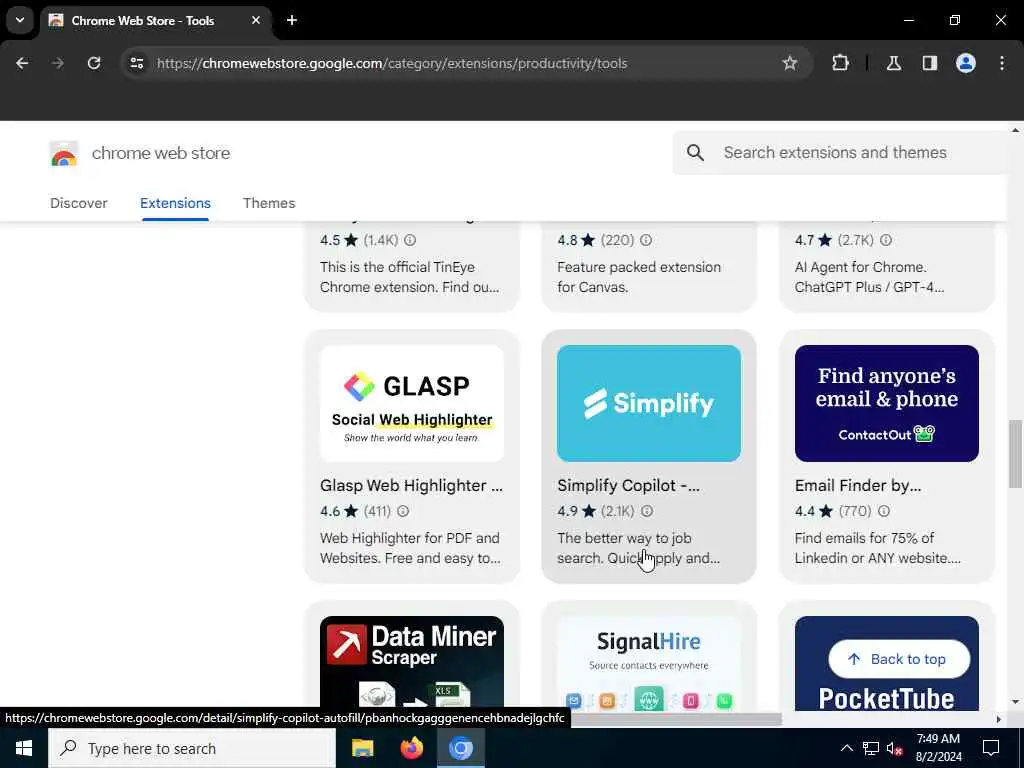This screenshot has width=1024, height=768.
Task: Click Email Finder by... title
Action: pyautogui.click(x=858, y=485)
